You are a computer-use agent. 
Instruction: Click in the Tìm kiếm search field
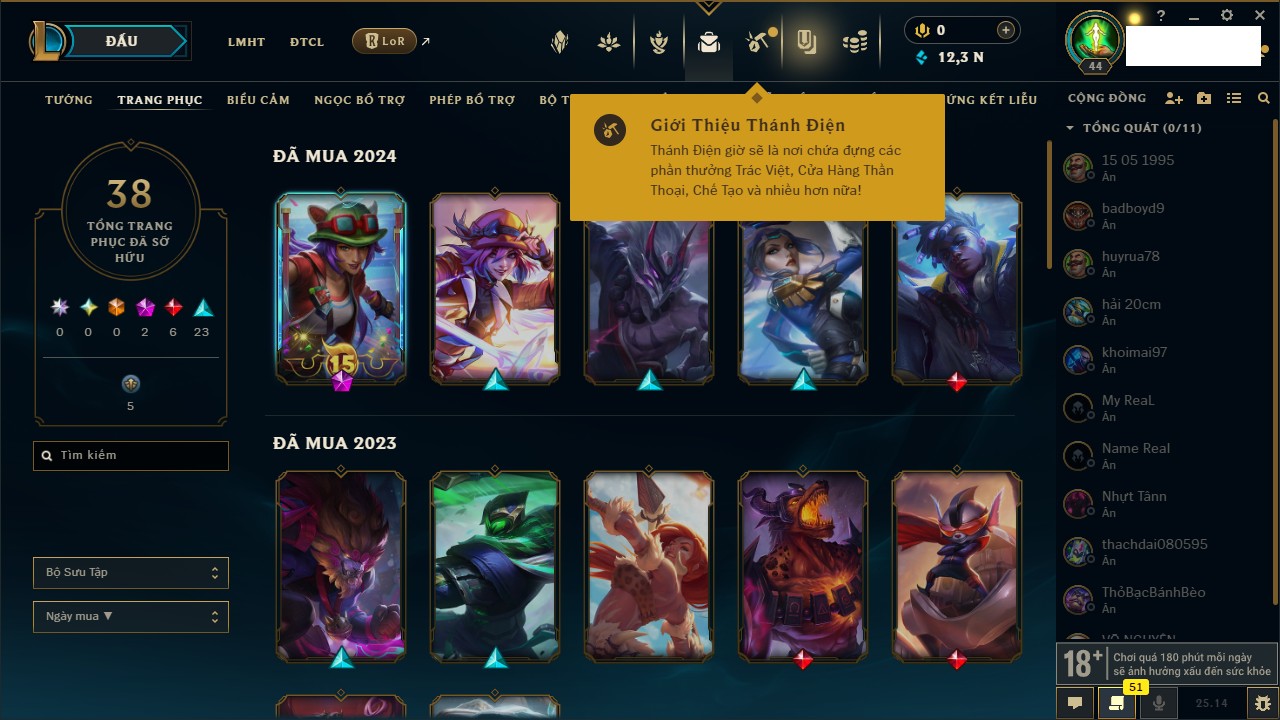131,456
